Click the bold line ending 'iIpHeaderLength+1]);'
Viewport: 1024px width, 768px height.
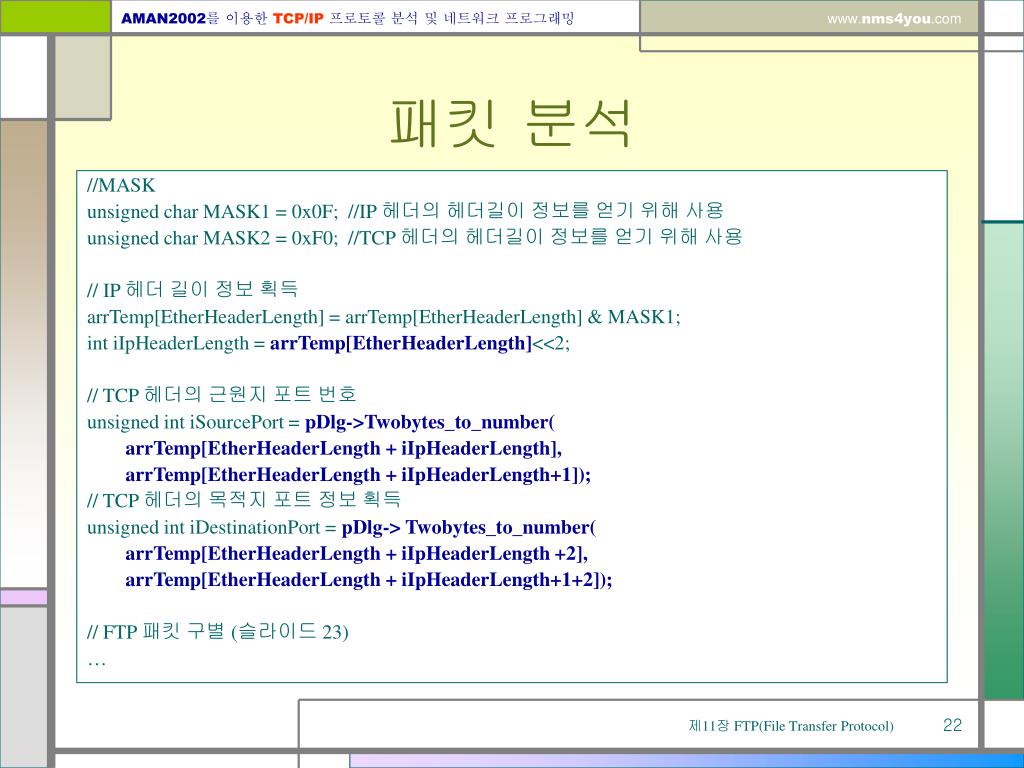pyautogui.click(x=358, y=475)
